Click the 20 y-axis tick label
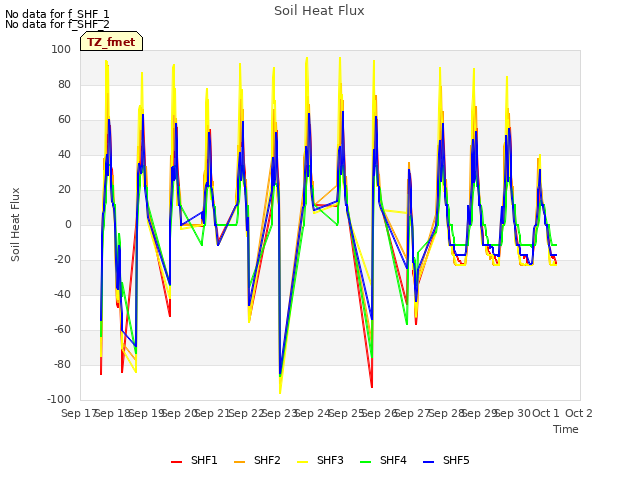The image size is (640, 480). click(x=64, y=190)
